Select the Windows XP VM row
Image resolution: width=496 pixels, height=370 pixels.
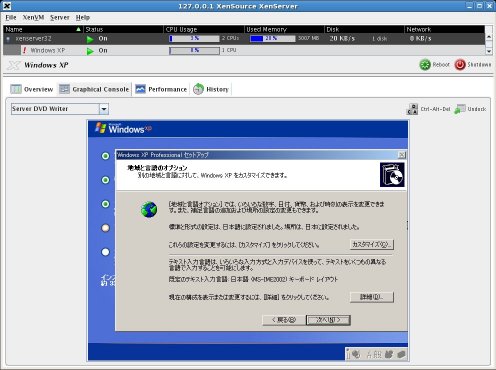click(x=244, y=50)
